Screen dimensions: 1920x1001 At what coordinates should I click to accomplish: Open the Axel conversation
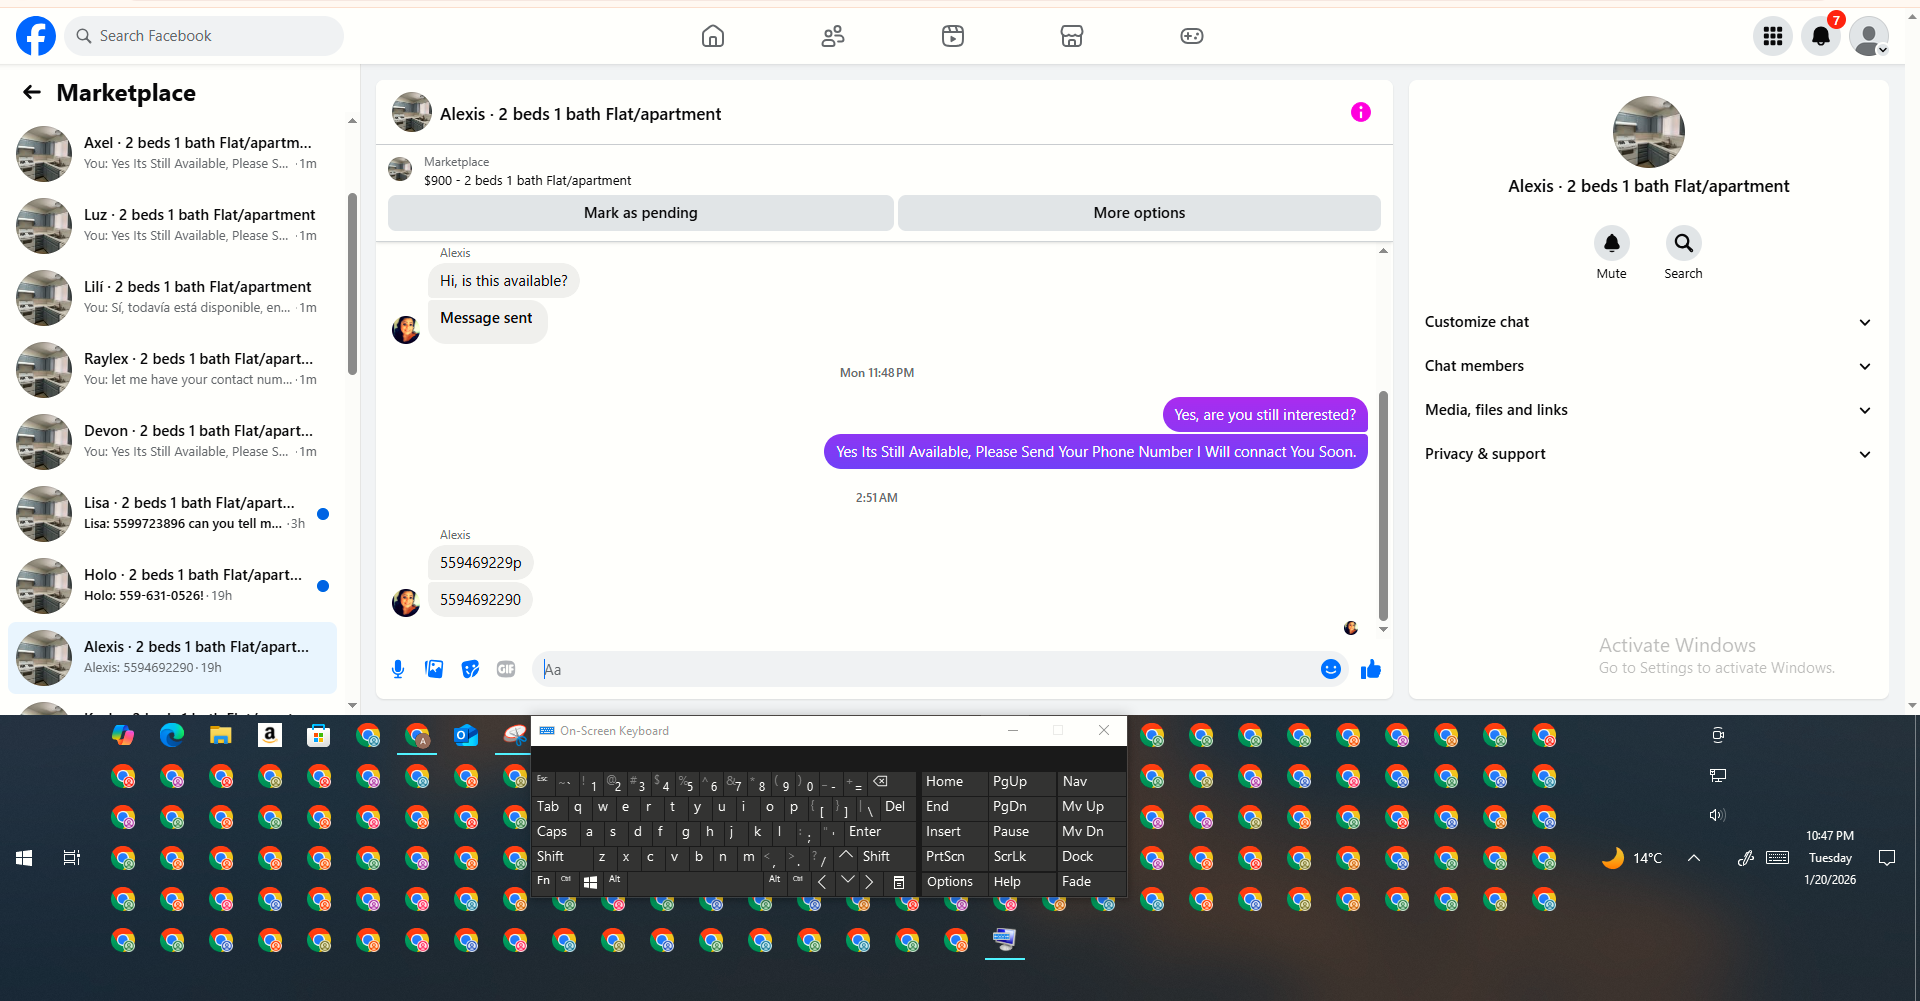[172, 154]
